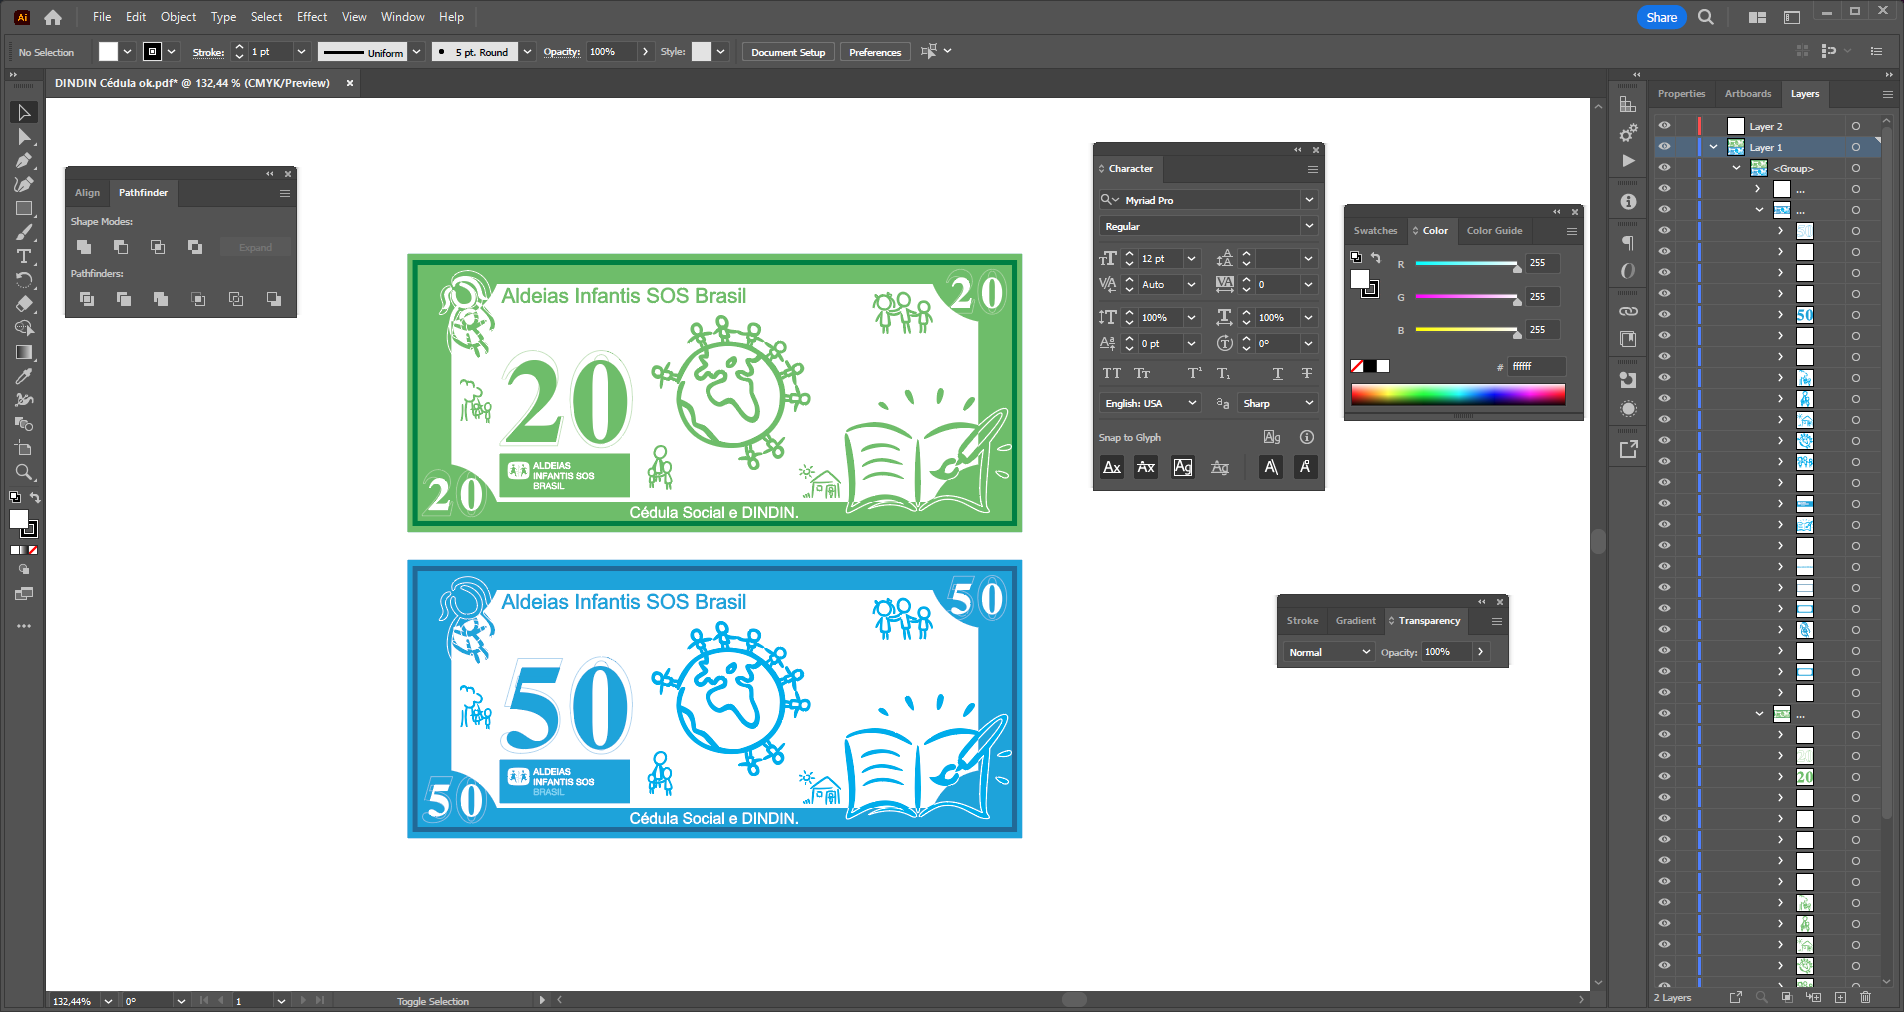
Task: Select the Selection tool arrow
Action: 24,113
